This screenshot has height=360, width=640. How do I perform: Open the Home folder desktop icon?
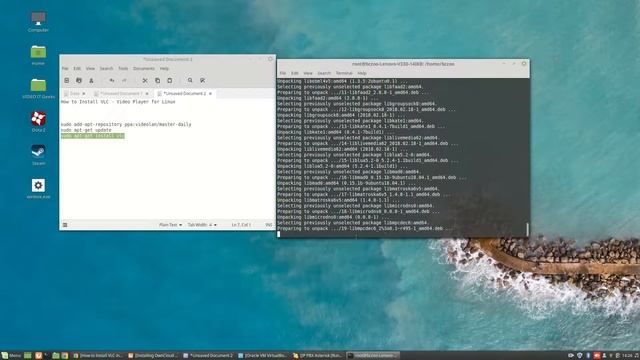click(38, 55)
